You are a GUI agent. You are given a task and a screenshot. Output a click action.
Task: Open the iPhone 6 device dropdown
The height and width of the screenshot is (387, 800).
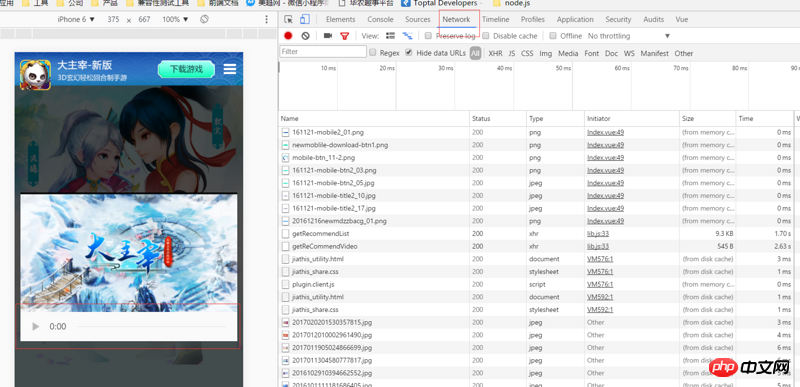[76, 19]
